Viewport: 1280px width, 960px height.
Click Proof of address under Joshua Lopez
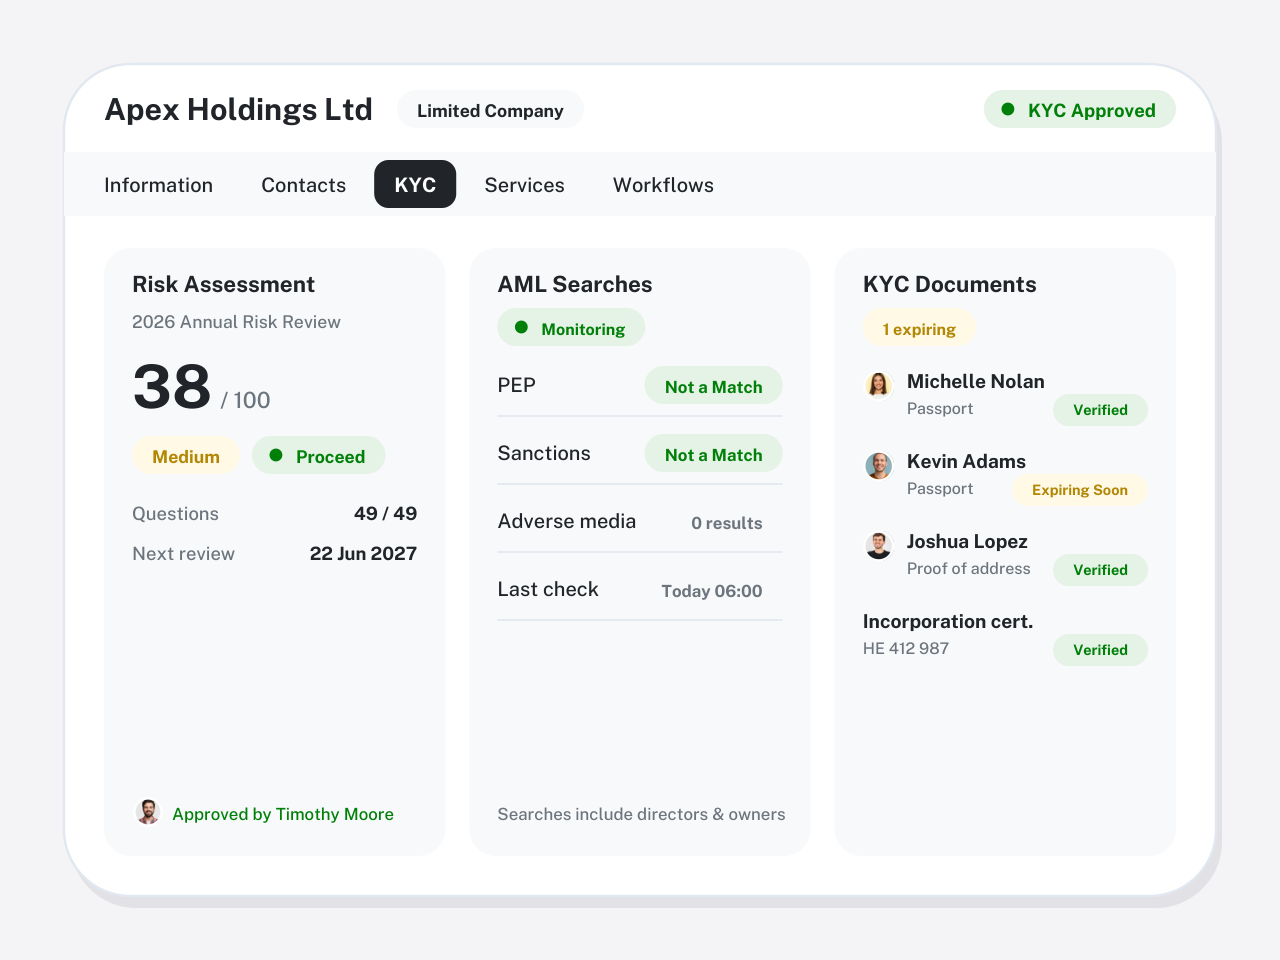[x=968, y=568]
